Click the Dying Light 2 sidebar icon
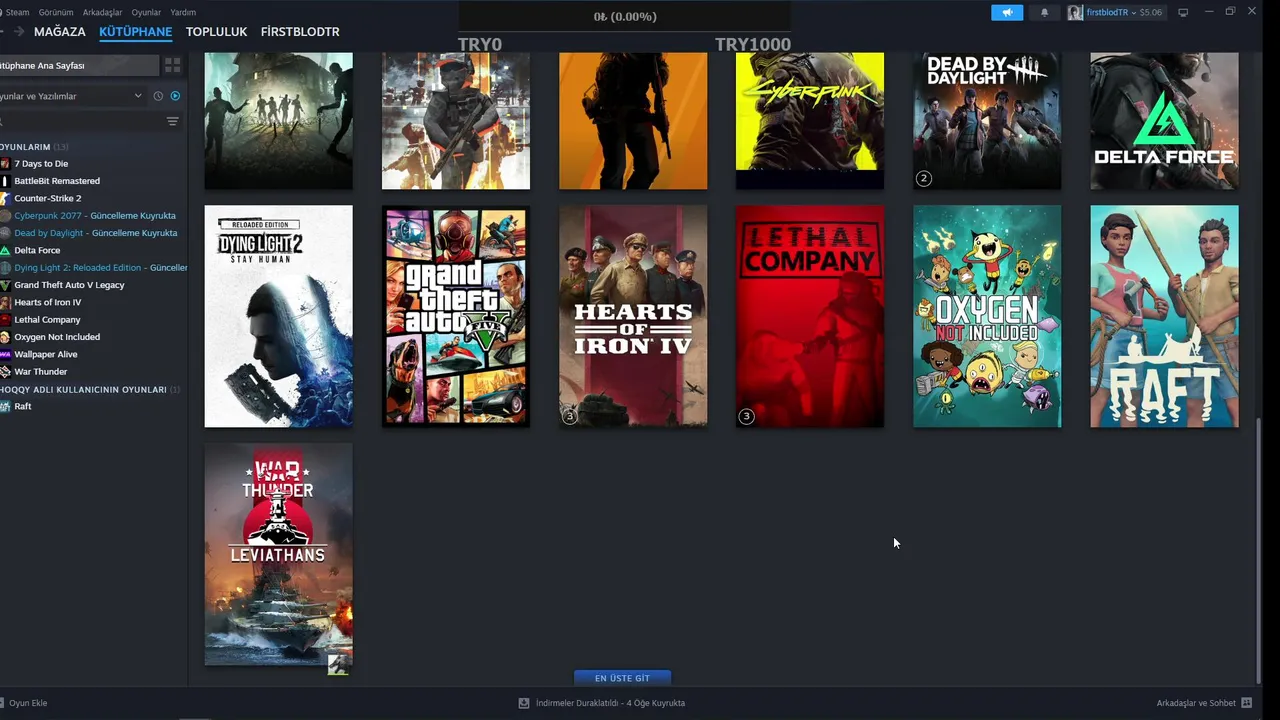This screenshot has width=1280, height=720. [x=5, y=267]
